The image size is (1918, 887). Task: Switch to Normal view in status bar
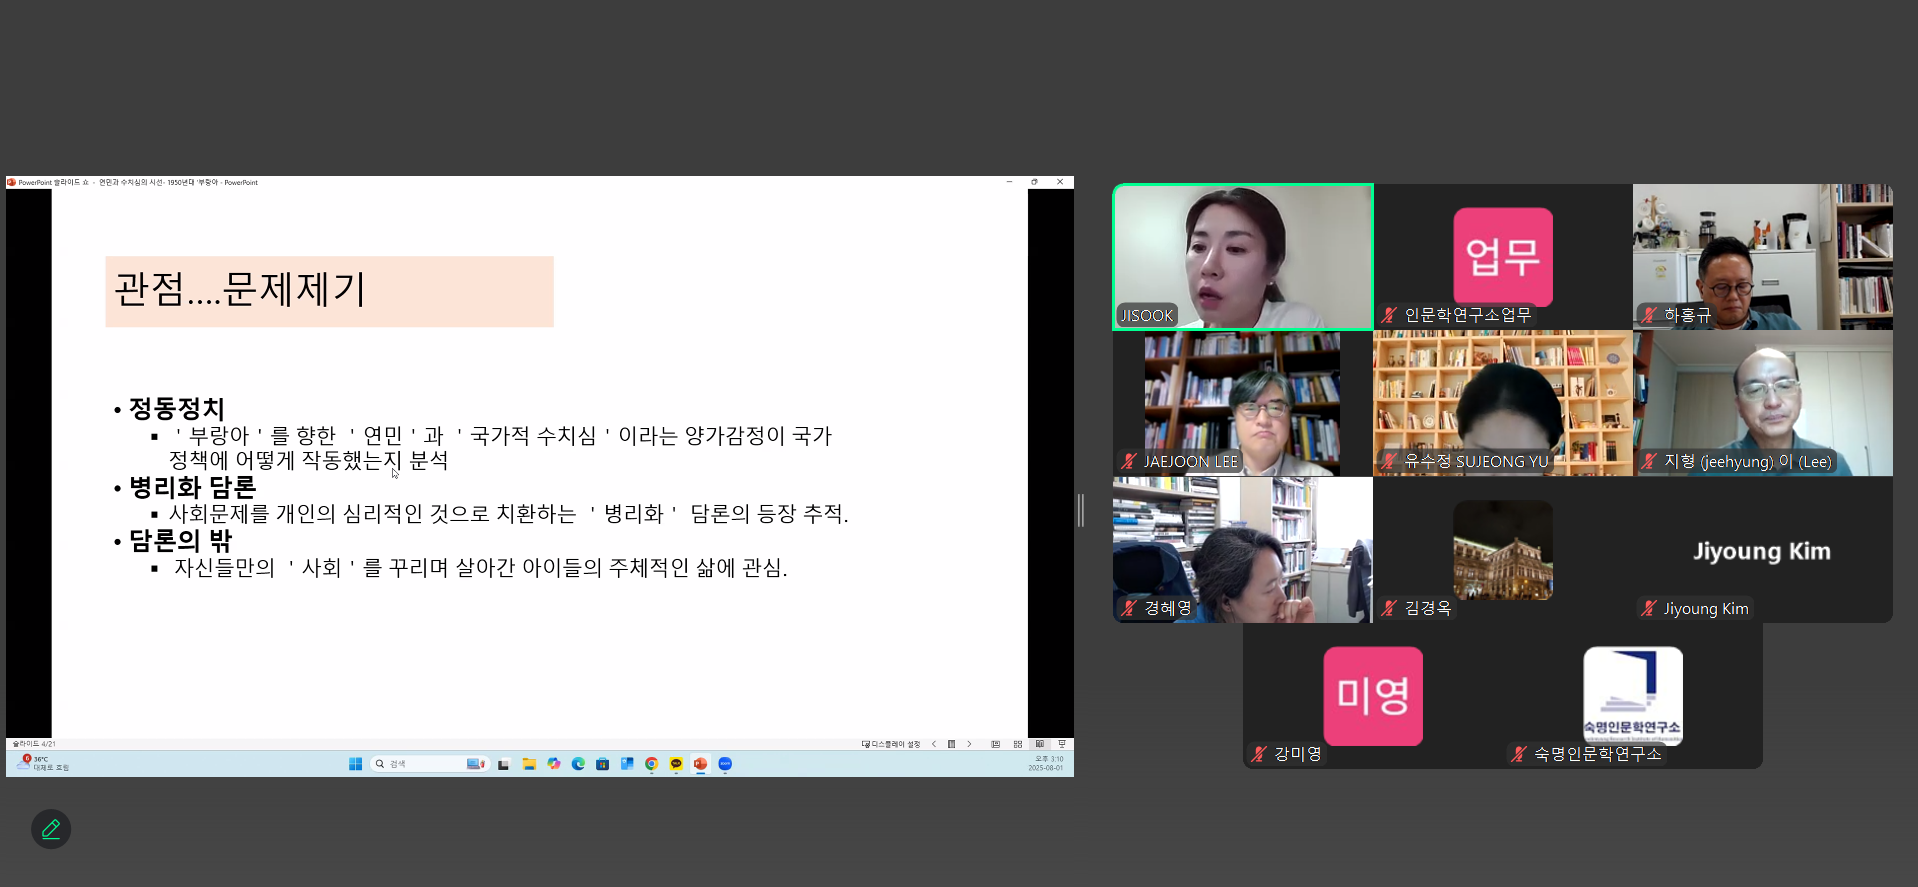995,744
